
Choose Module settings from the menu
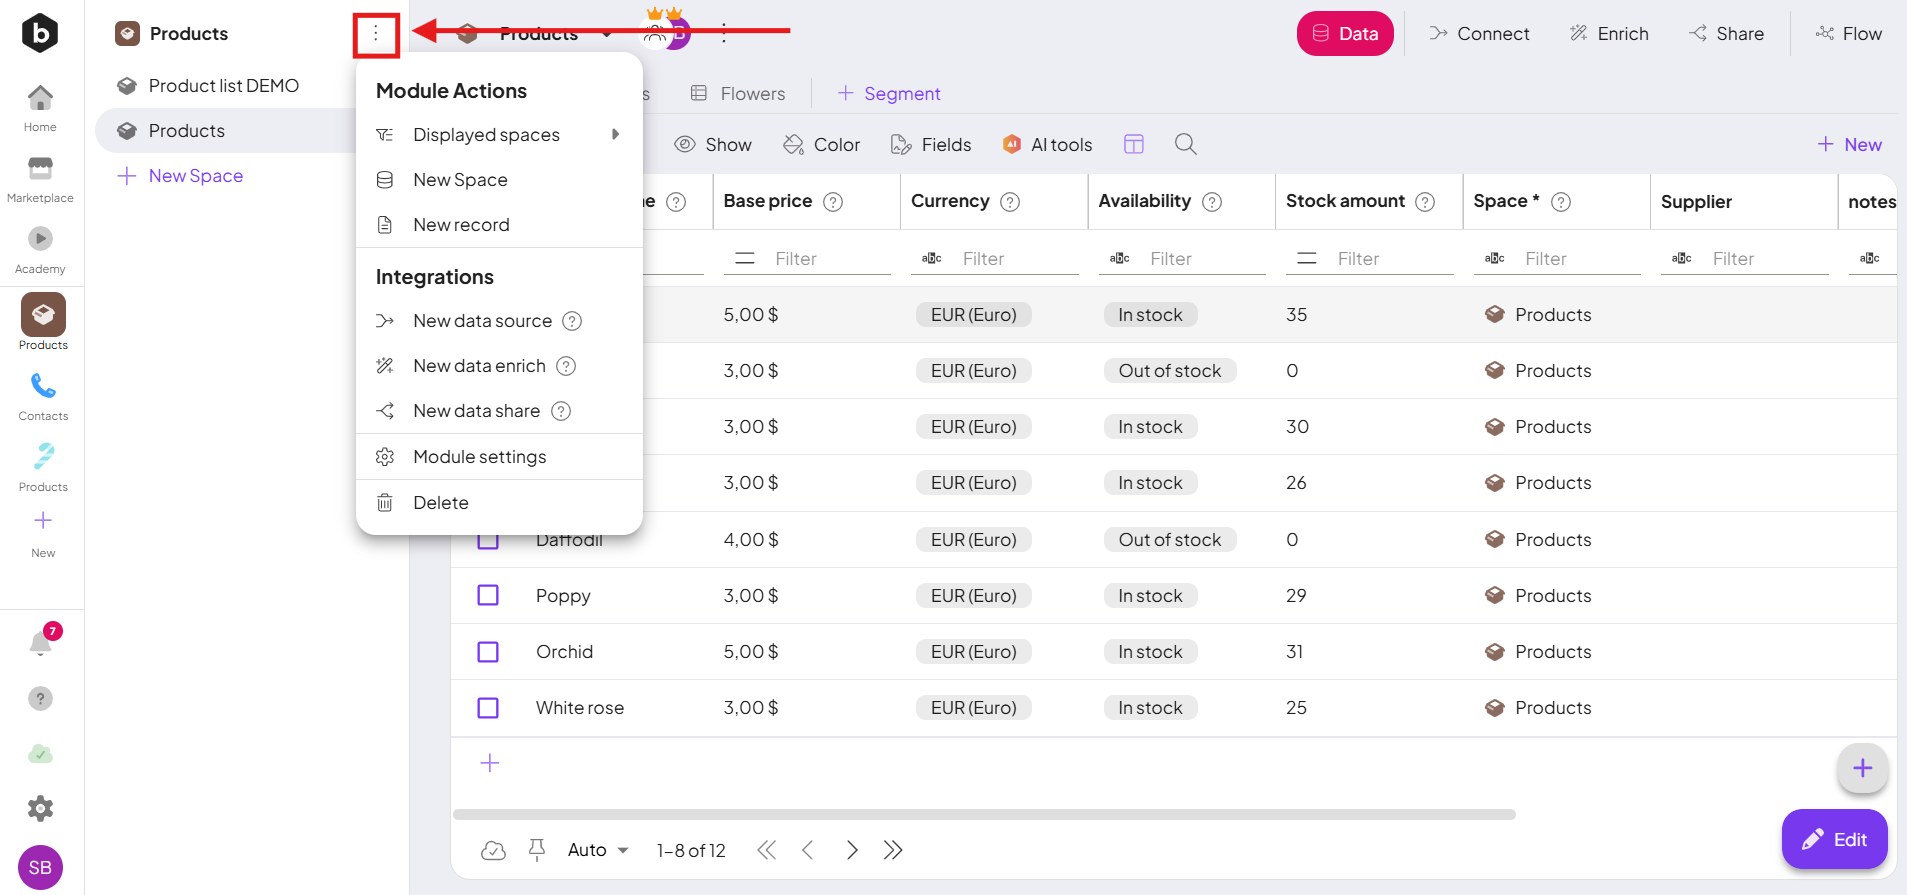479,457
